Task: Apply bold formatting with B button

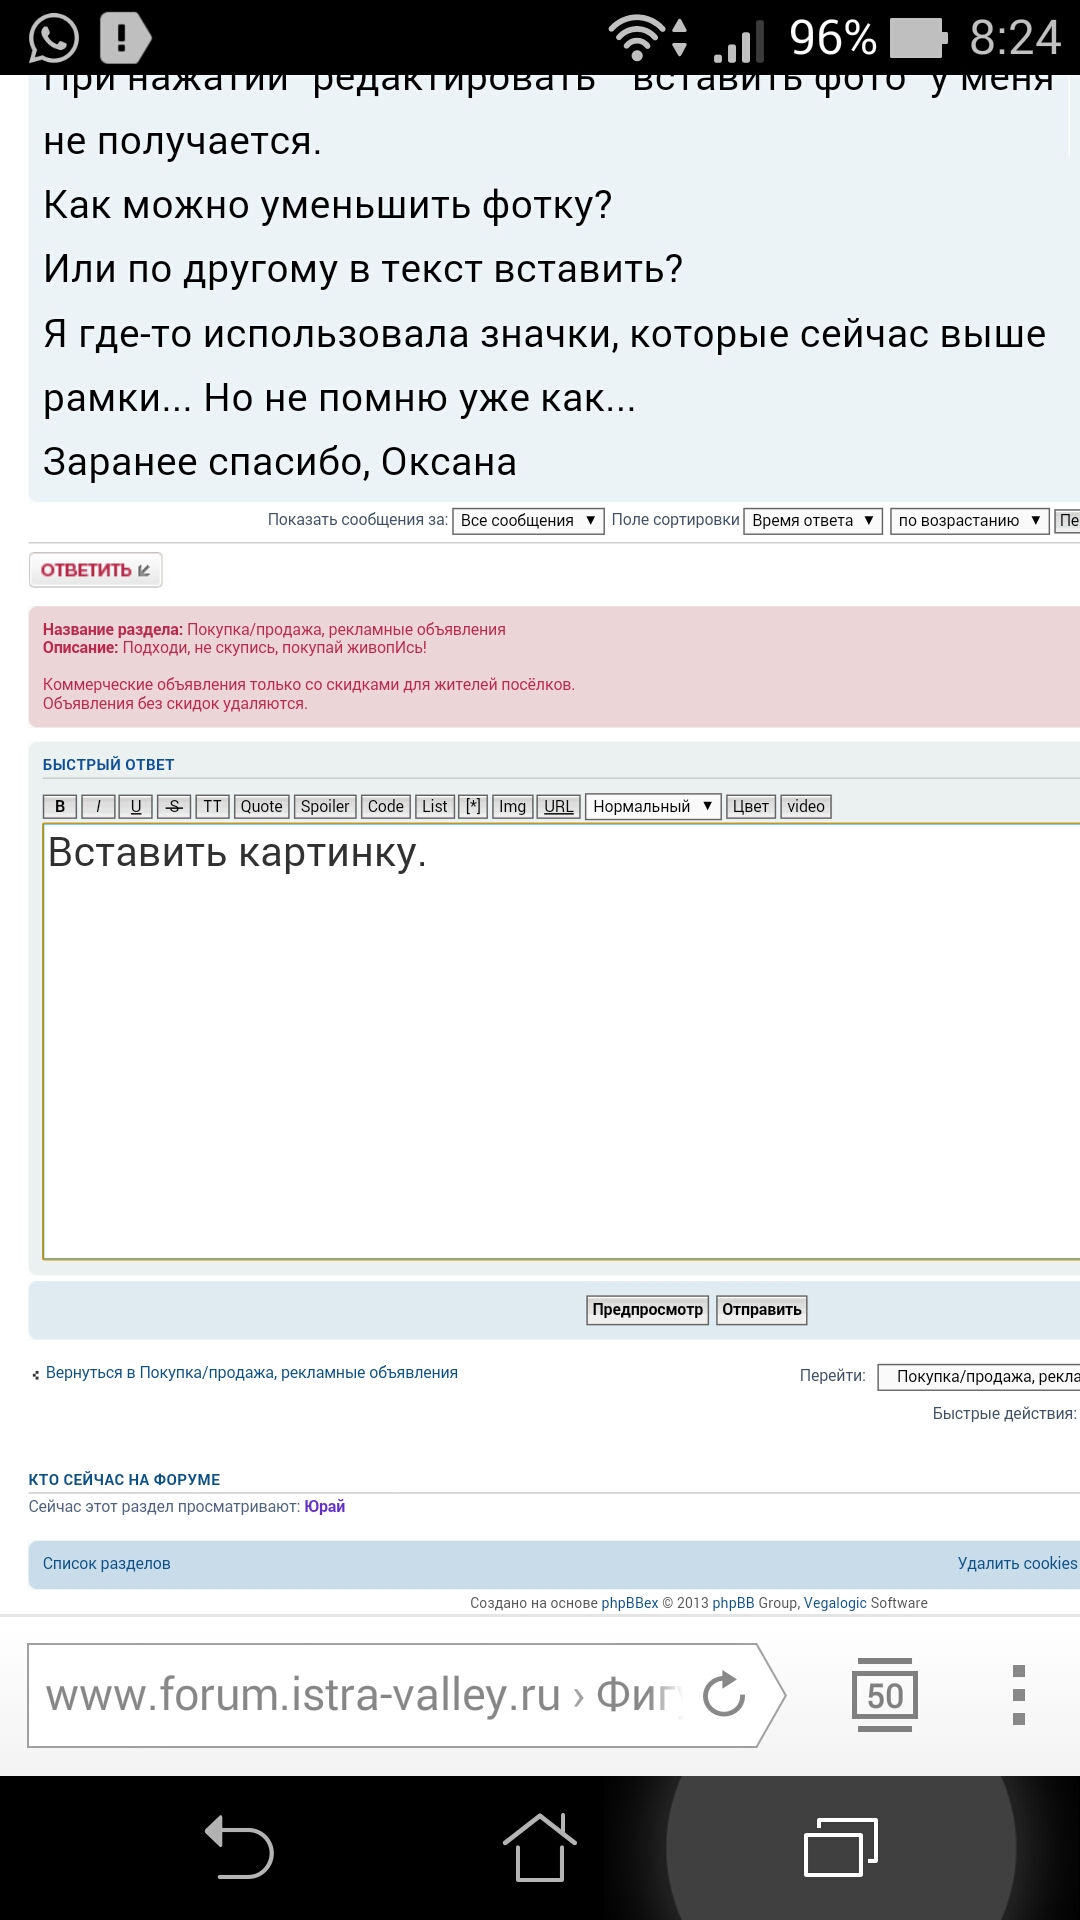Action: 60,807
